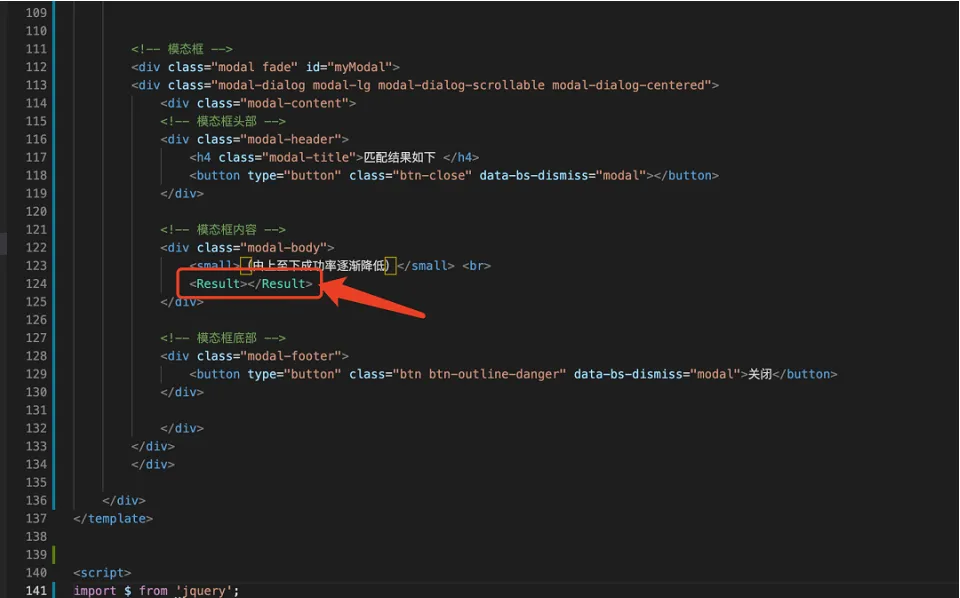960x598 pixels.
Task: Click the modal-dialog-centered class name
Action: [628, 85]
